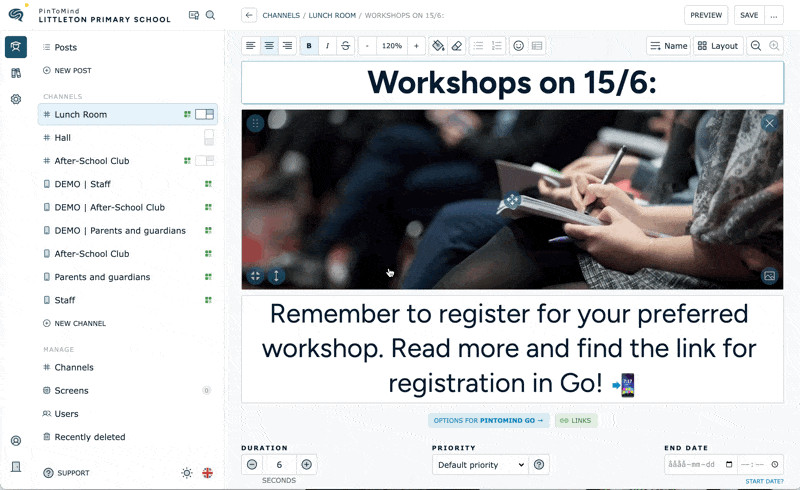Viewport: 800px width, 490px height.
Task: Center align the text
Action: (x=269, y=46)
